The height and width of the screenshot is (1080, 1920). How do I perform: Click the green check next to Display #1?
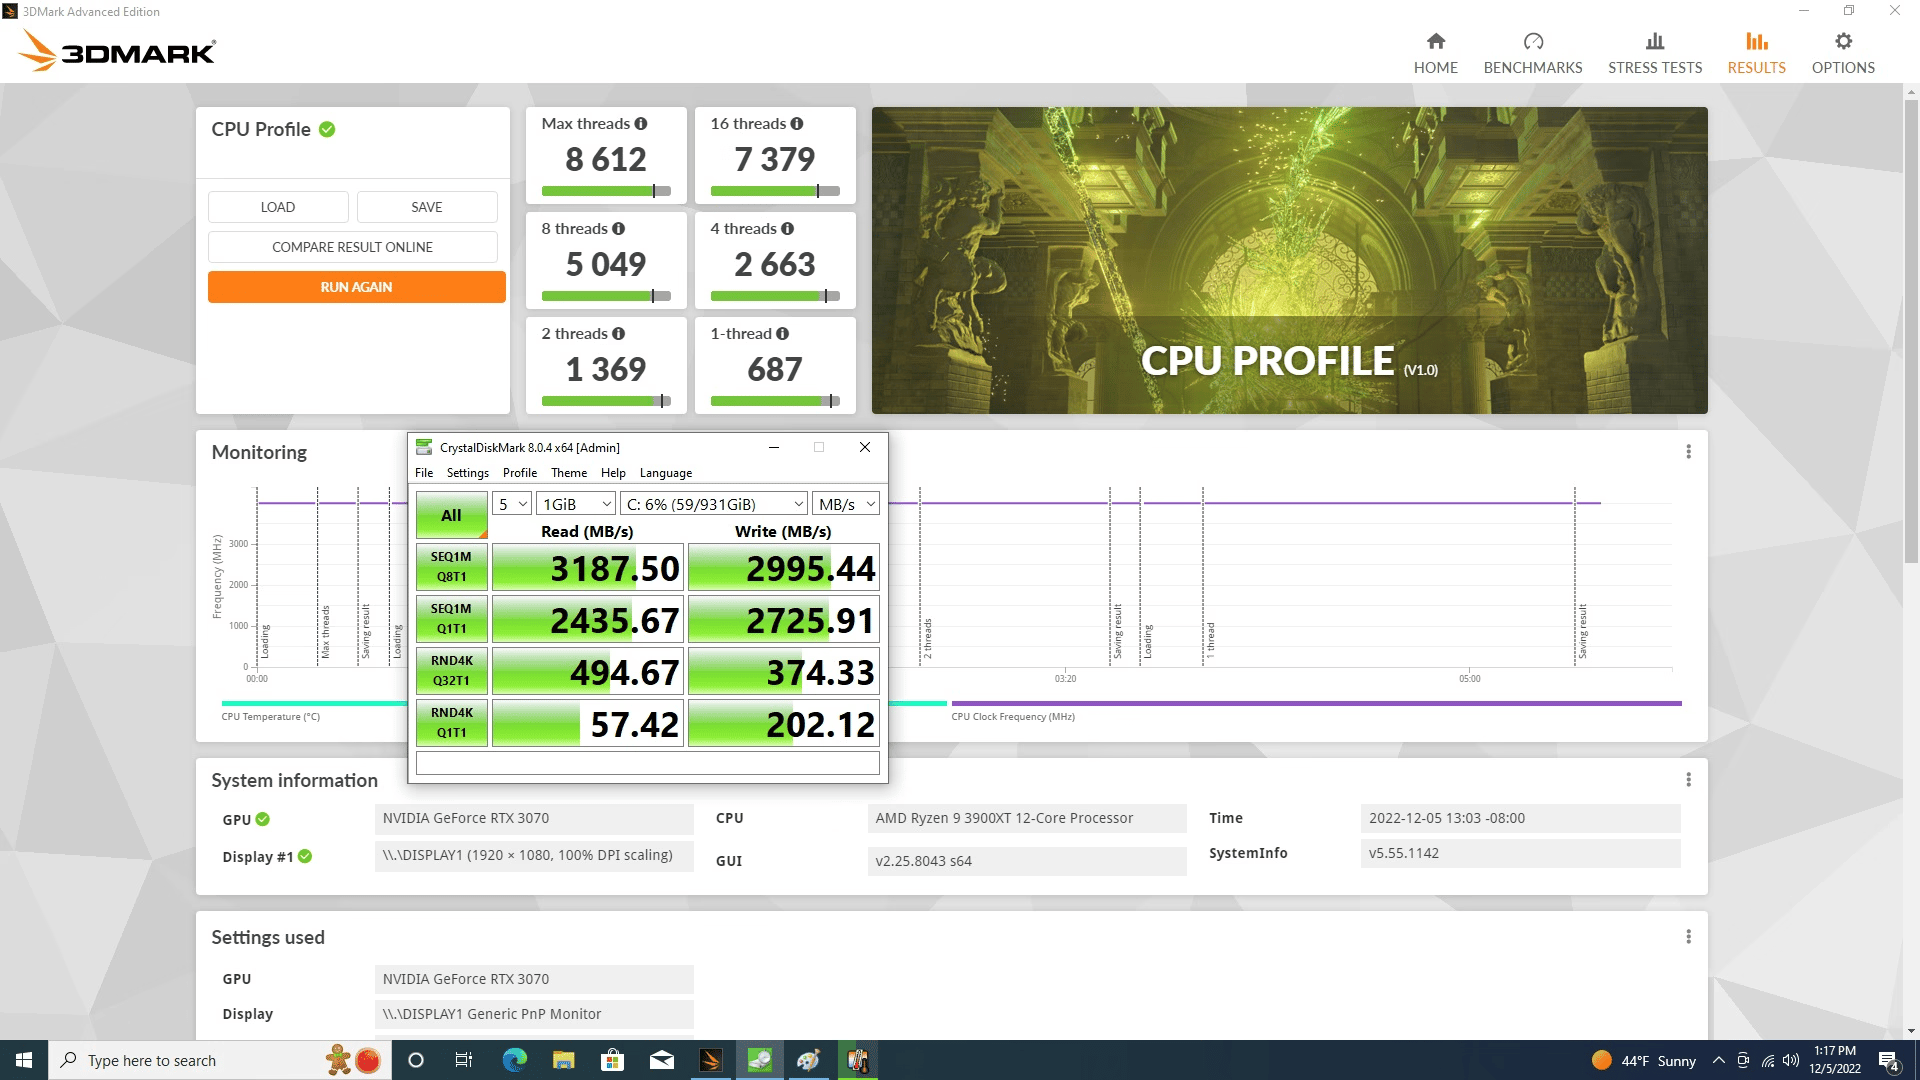point(305,857)
